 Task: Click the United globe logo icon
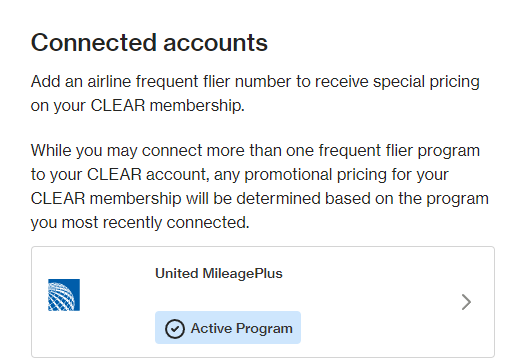(64, 295)
